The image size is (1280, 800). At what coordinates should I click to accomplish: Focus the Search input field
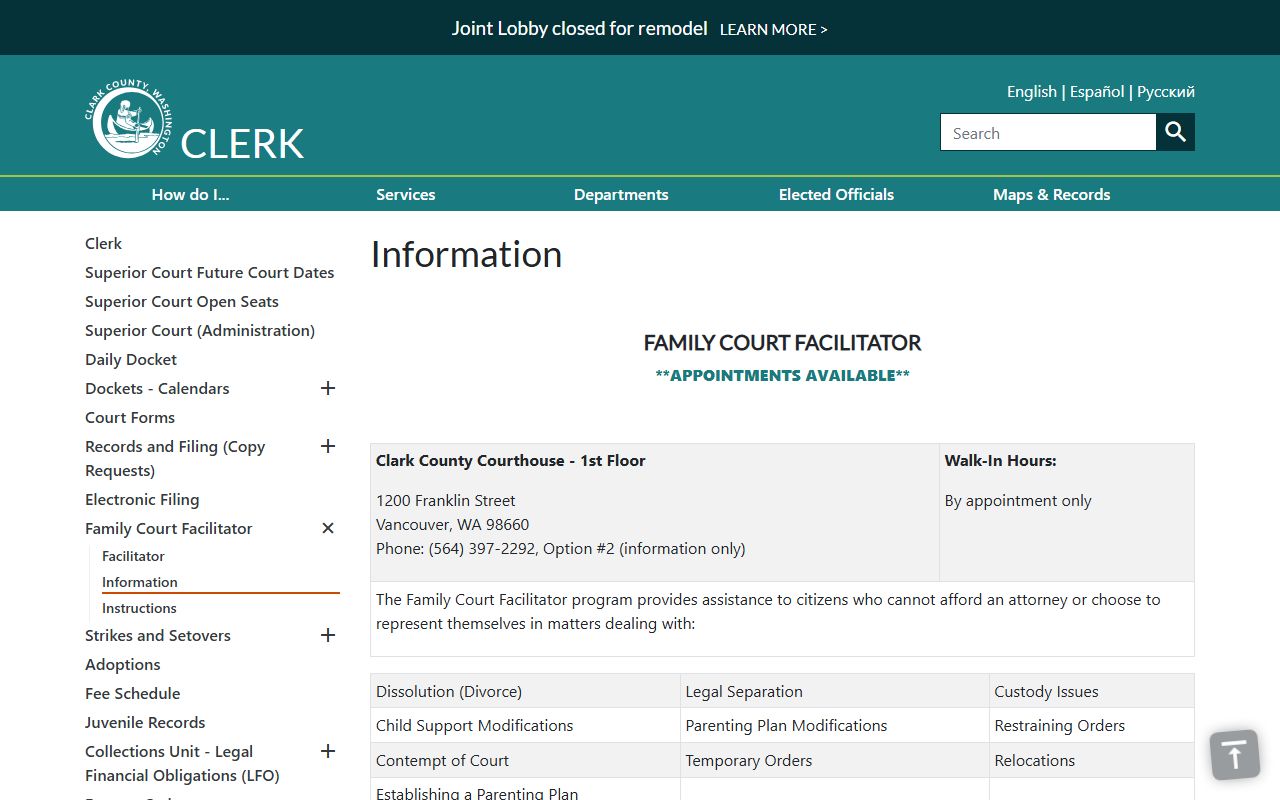tap(1048, 132)
